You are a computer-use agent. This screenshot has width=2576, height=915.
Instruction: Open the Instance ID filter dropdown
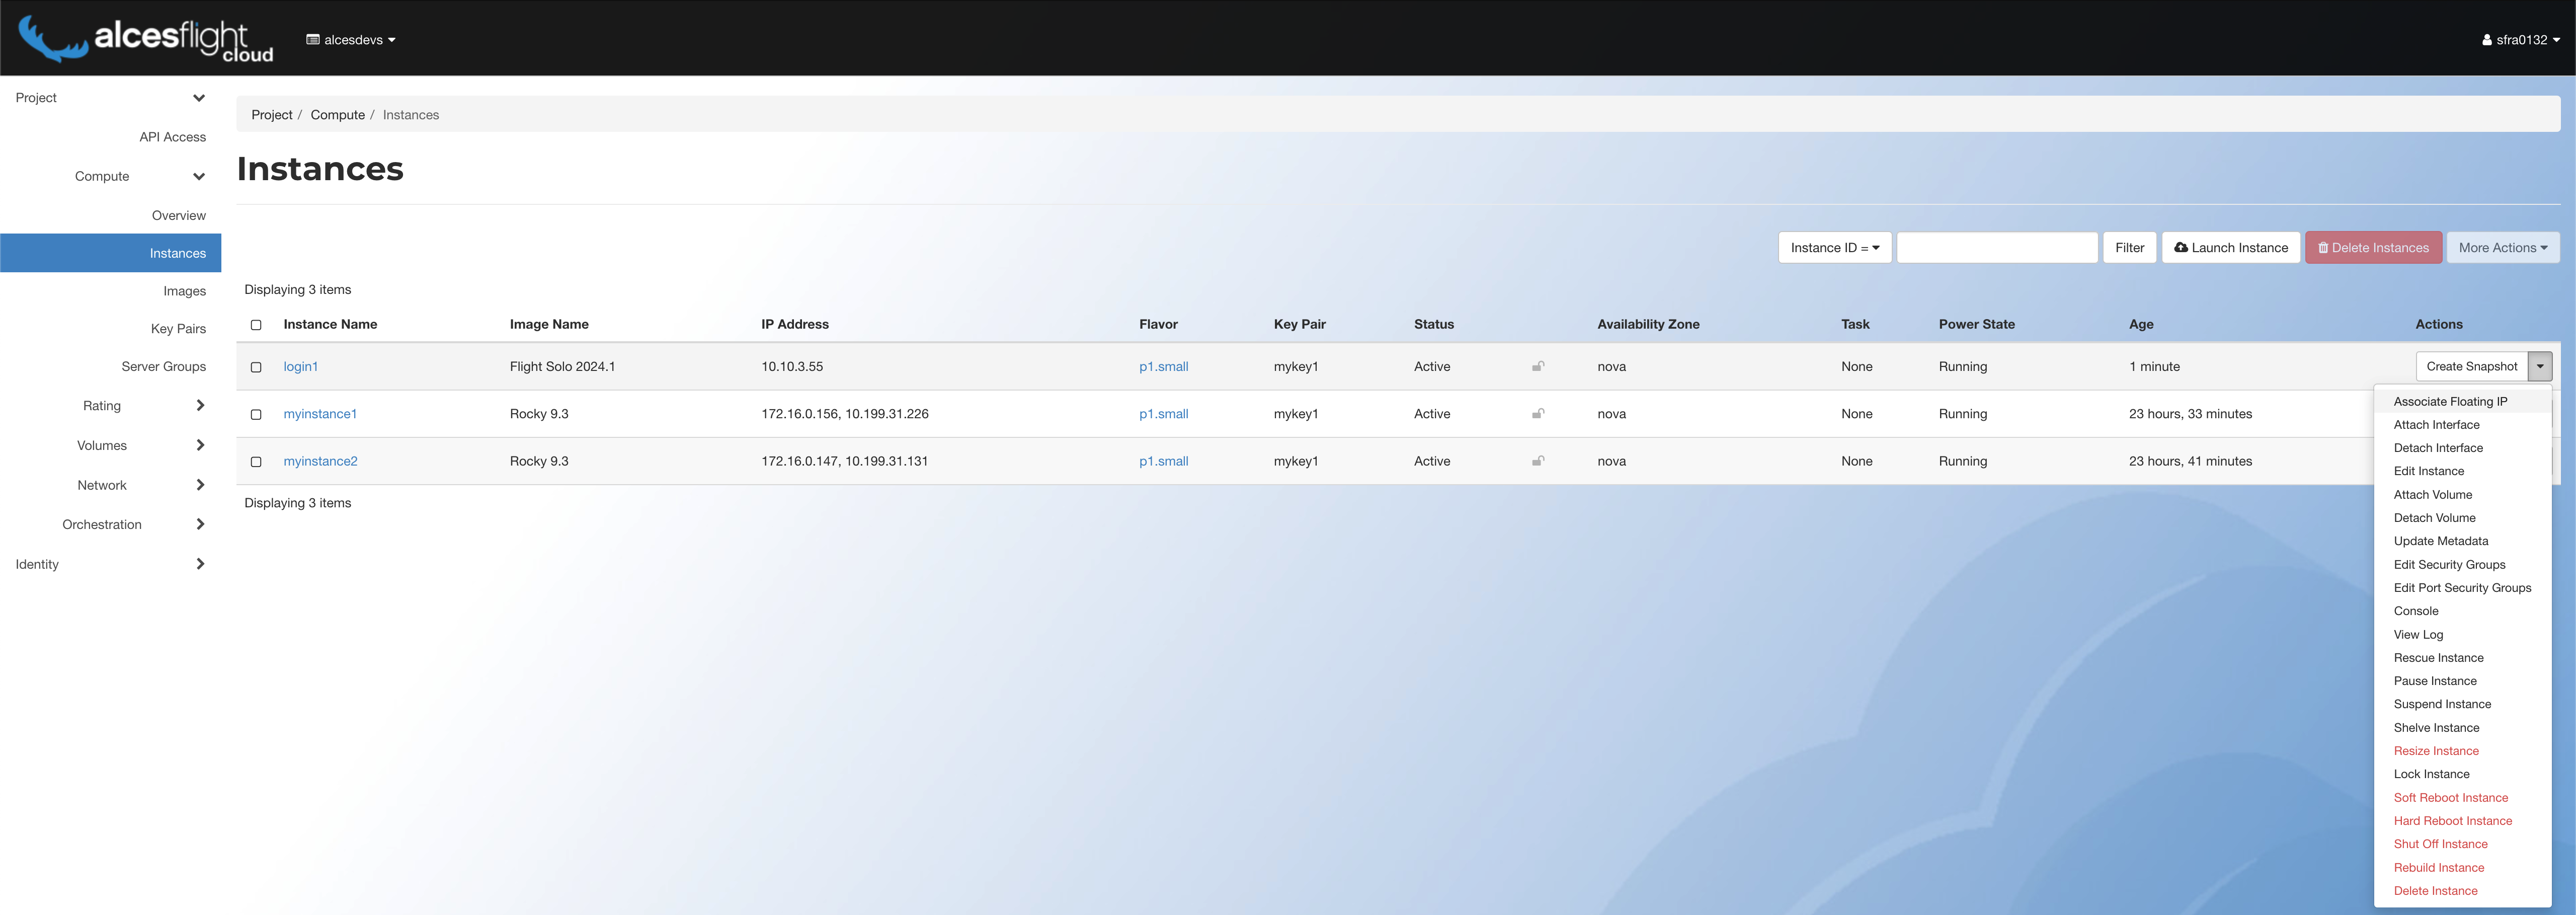tap(1834, 248)
